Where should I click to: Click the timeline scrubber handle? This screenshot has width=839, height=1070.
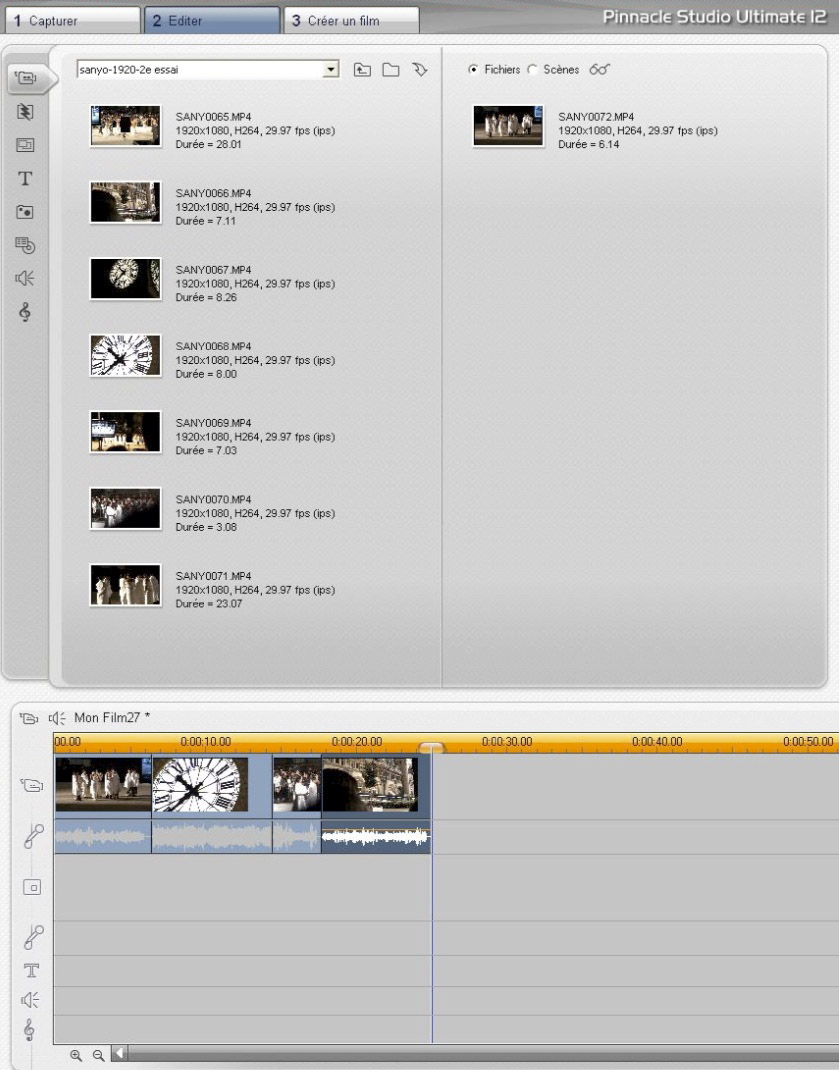[432, 748]
